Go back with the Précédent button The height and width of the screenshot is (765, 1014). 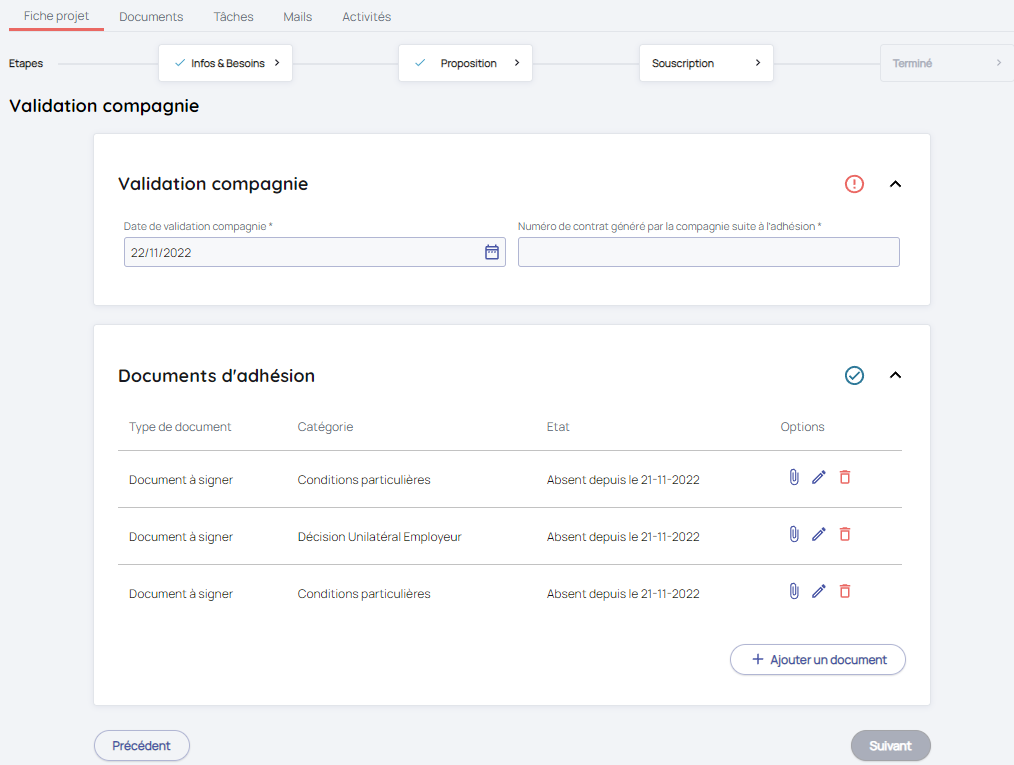point(141,746)
